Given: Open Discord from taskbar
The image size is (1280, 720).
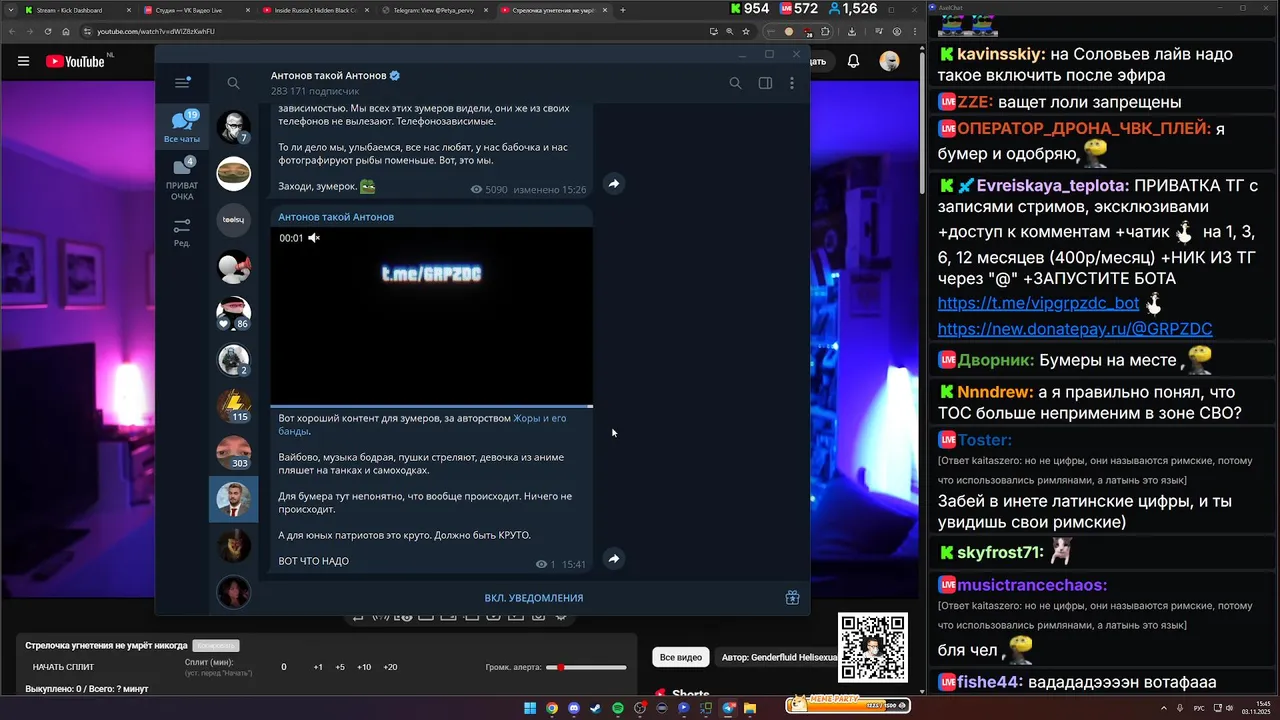Looking at the screenshot, I should click(x=573, y=708).
